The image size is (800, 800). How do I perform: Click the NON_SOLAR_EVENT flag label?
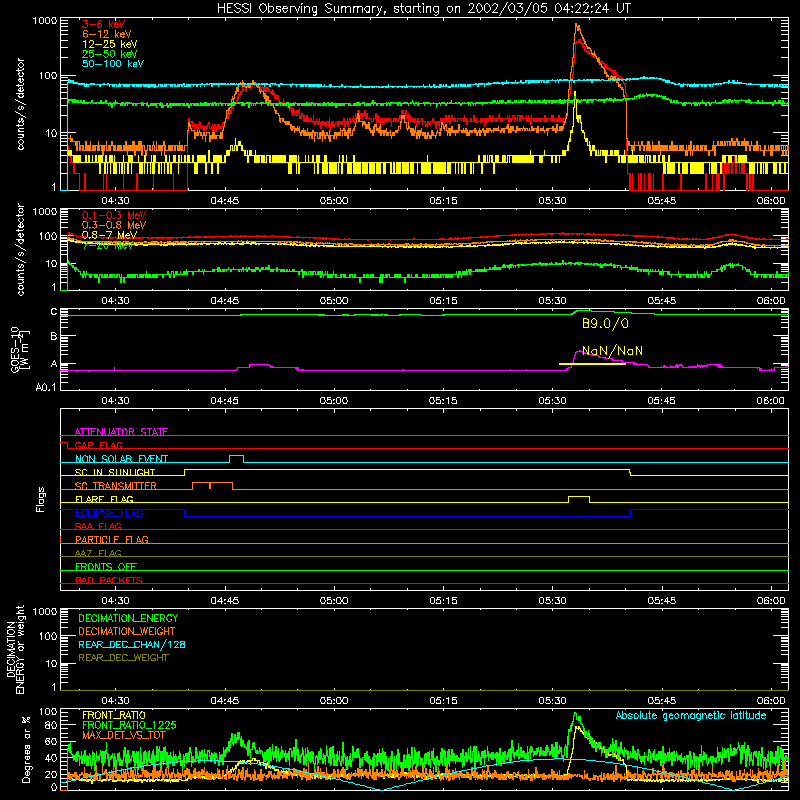[x=121, y=459]
